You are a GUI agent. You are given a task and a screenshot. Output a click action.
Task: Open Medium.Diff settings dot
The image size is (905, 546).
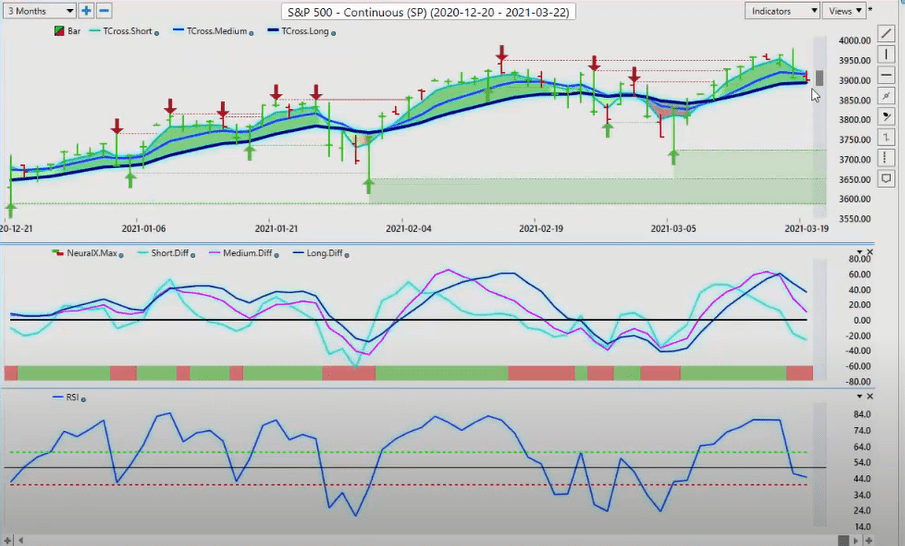276,255
